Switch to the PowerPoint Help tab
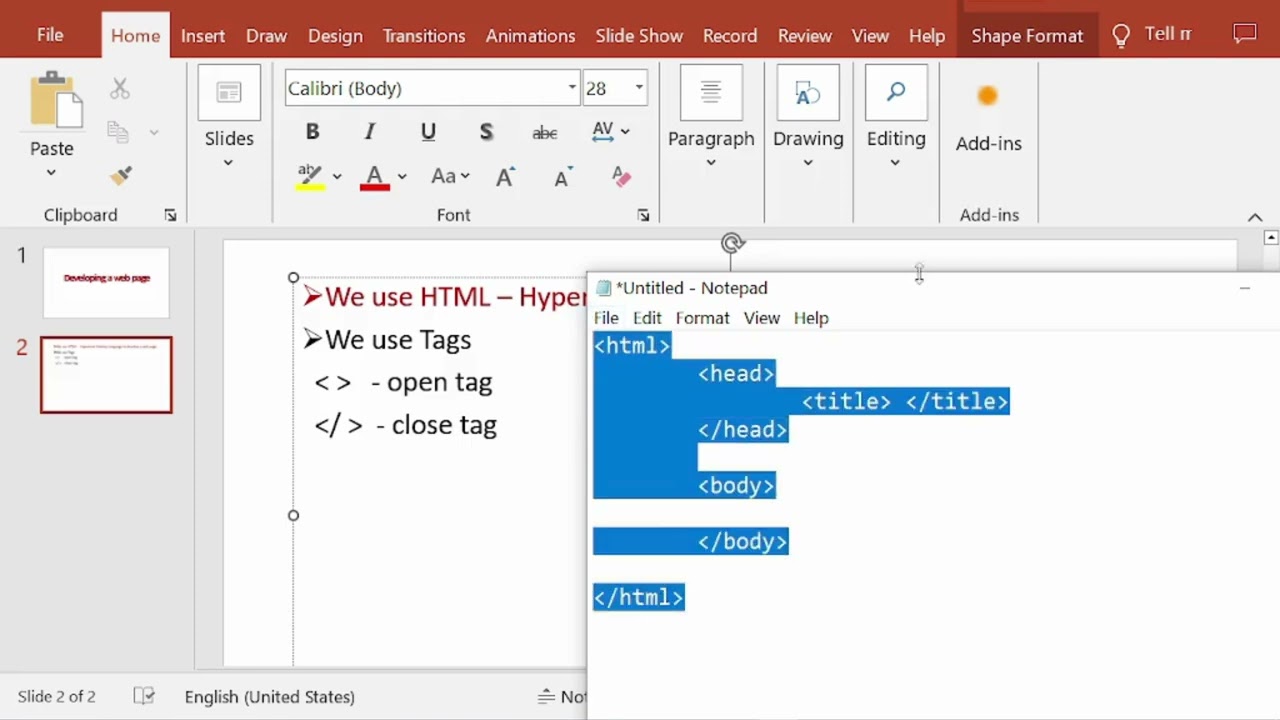Screen dimensions: 1280x720 pyautogui.click(x=927, y=36)
